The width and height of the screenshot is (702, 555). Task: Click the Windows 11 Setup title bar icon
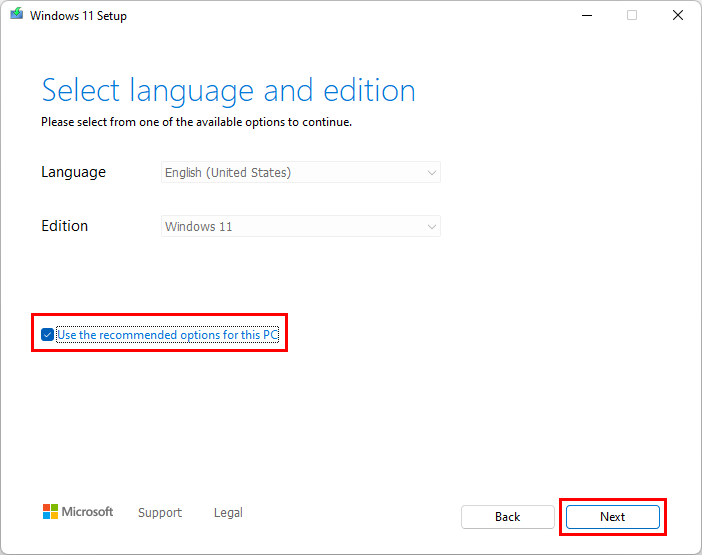click(16, 16)
